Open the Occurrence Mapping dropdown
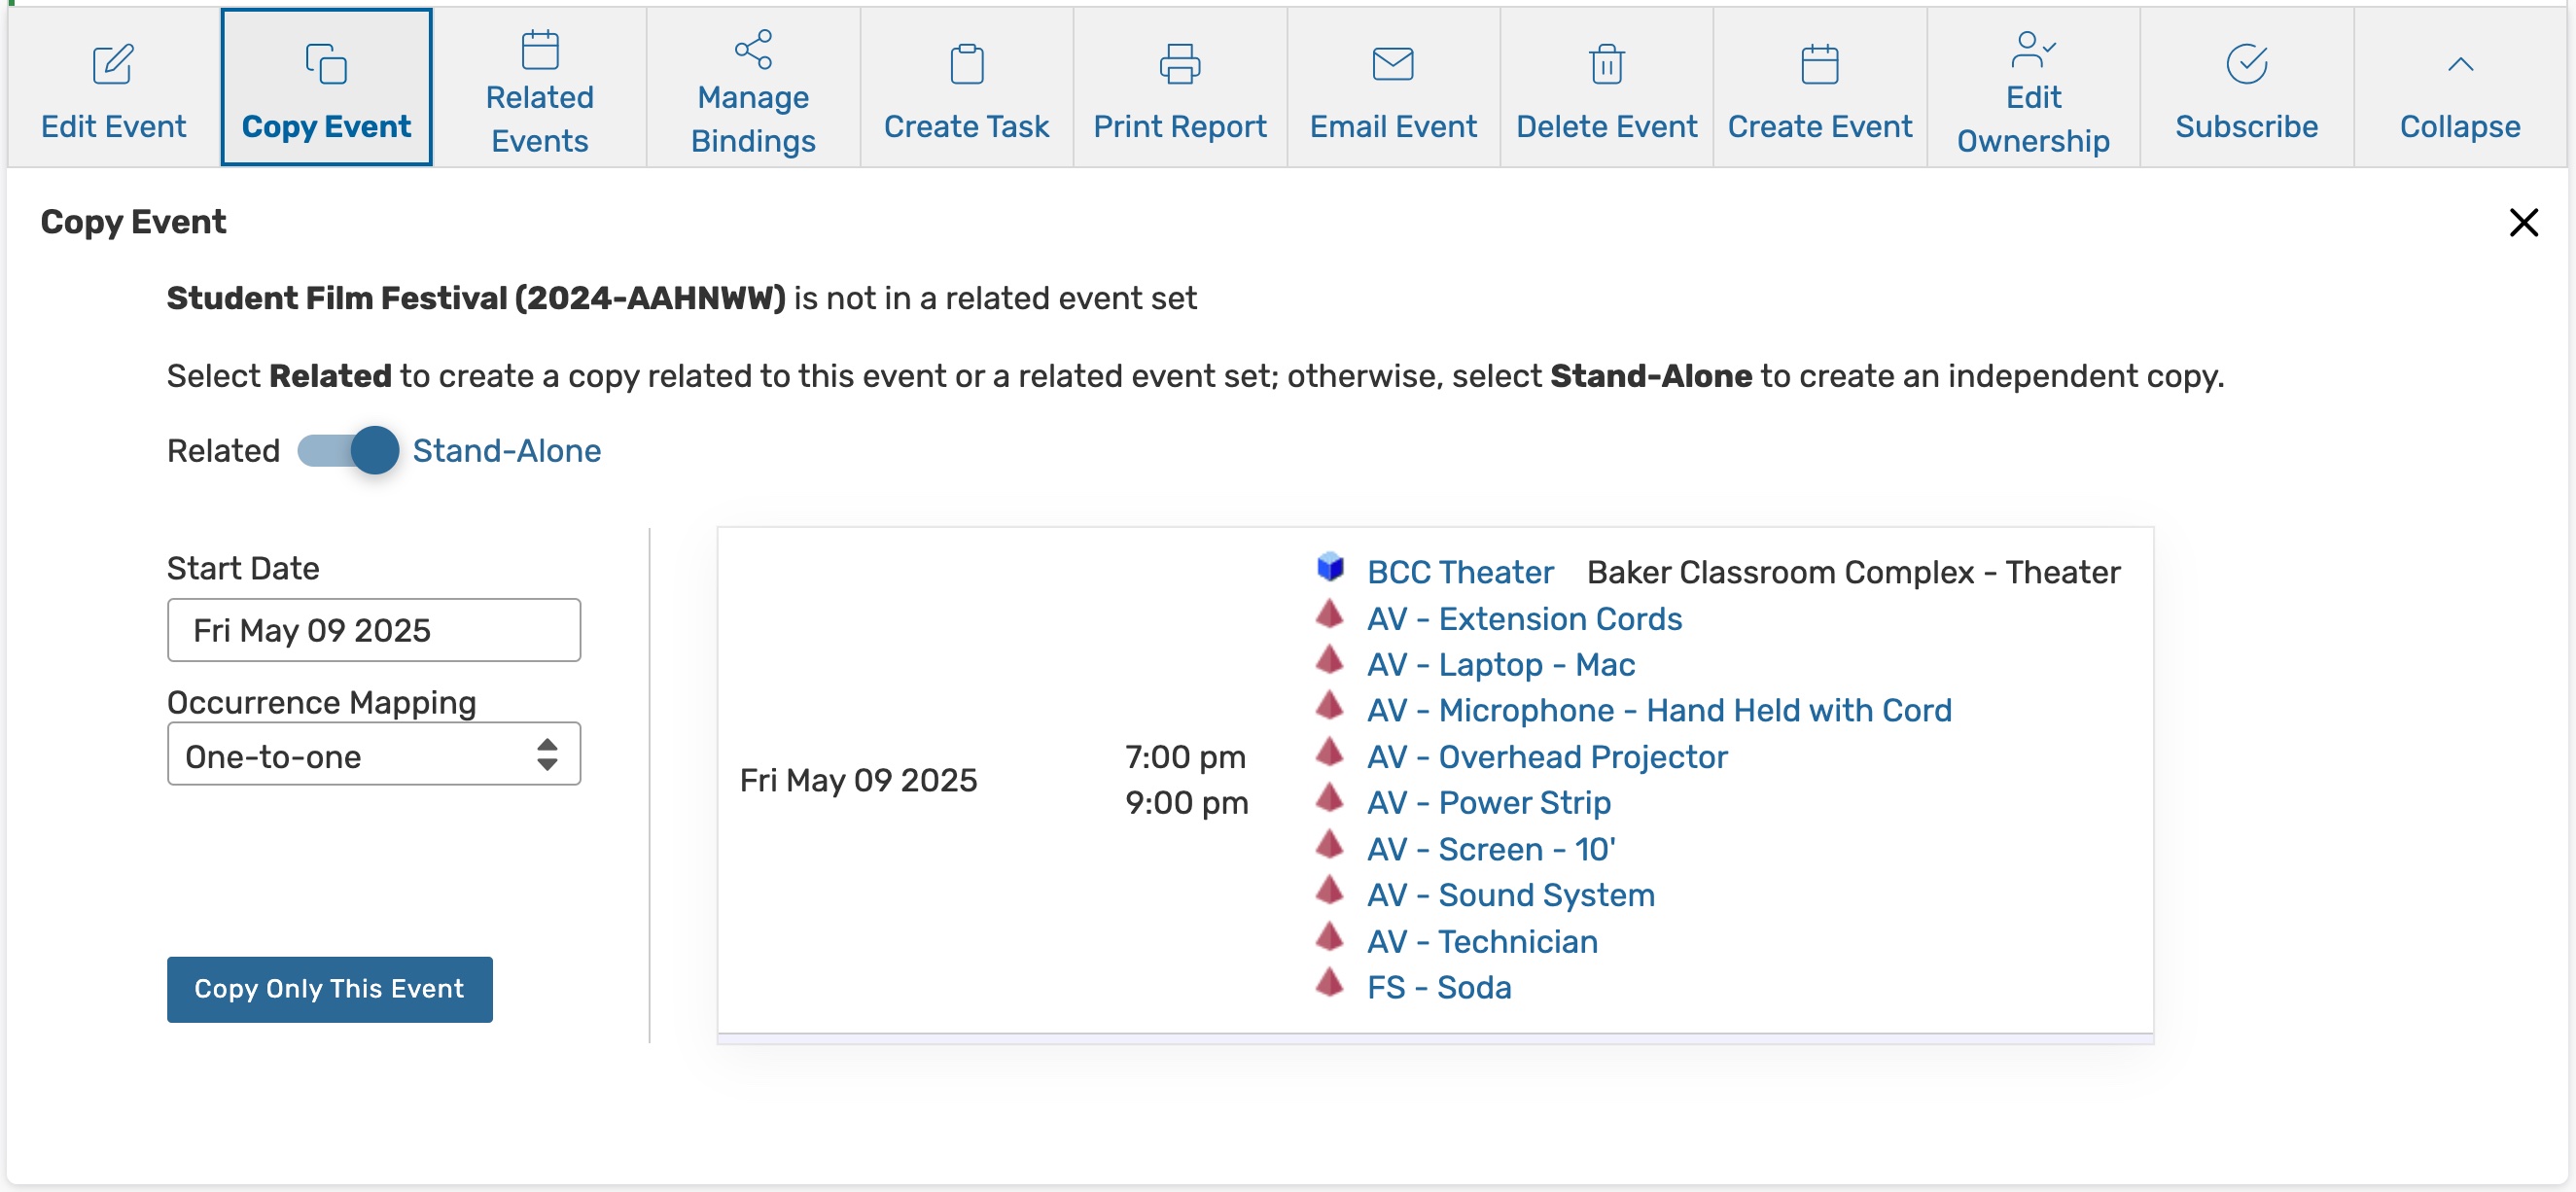This screenshot has width=2576, height=1192. coord(373,756)
